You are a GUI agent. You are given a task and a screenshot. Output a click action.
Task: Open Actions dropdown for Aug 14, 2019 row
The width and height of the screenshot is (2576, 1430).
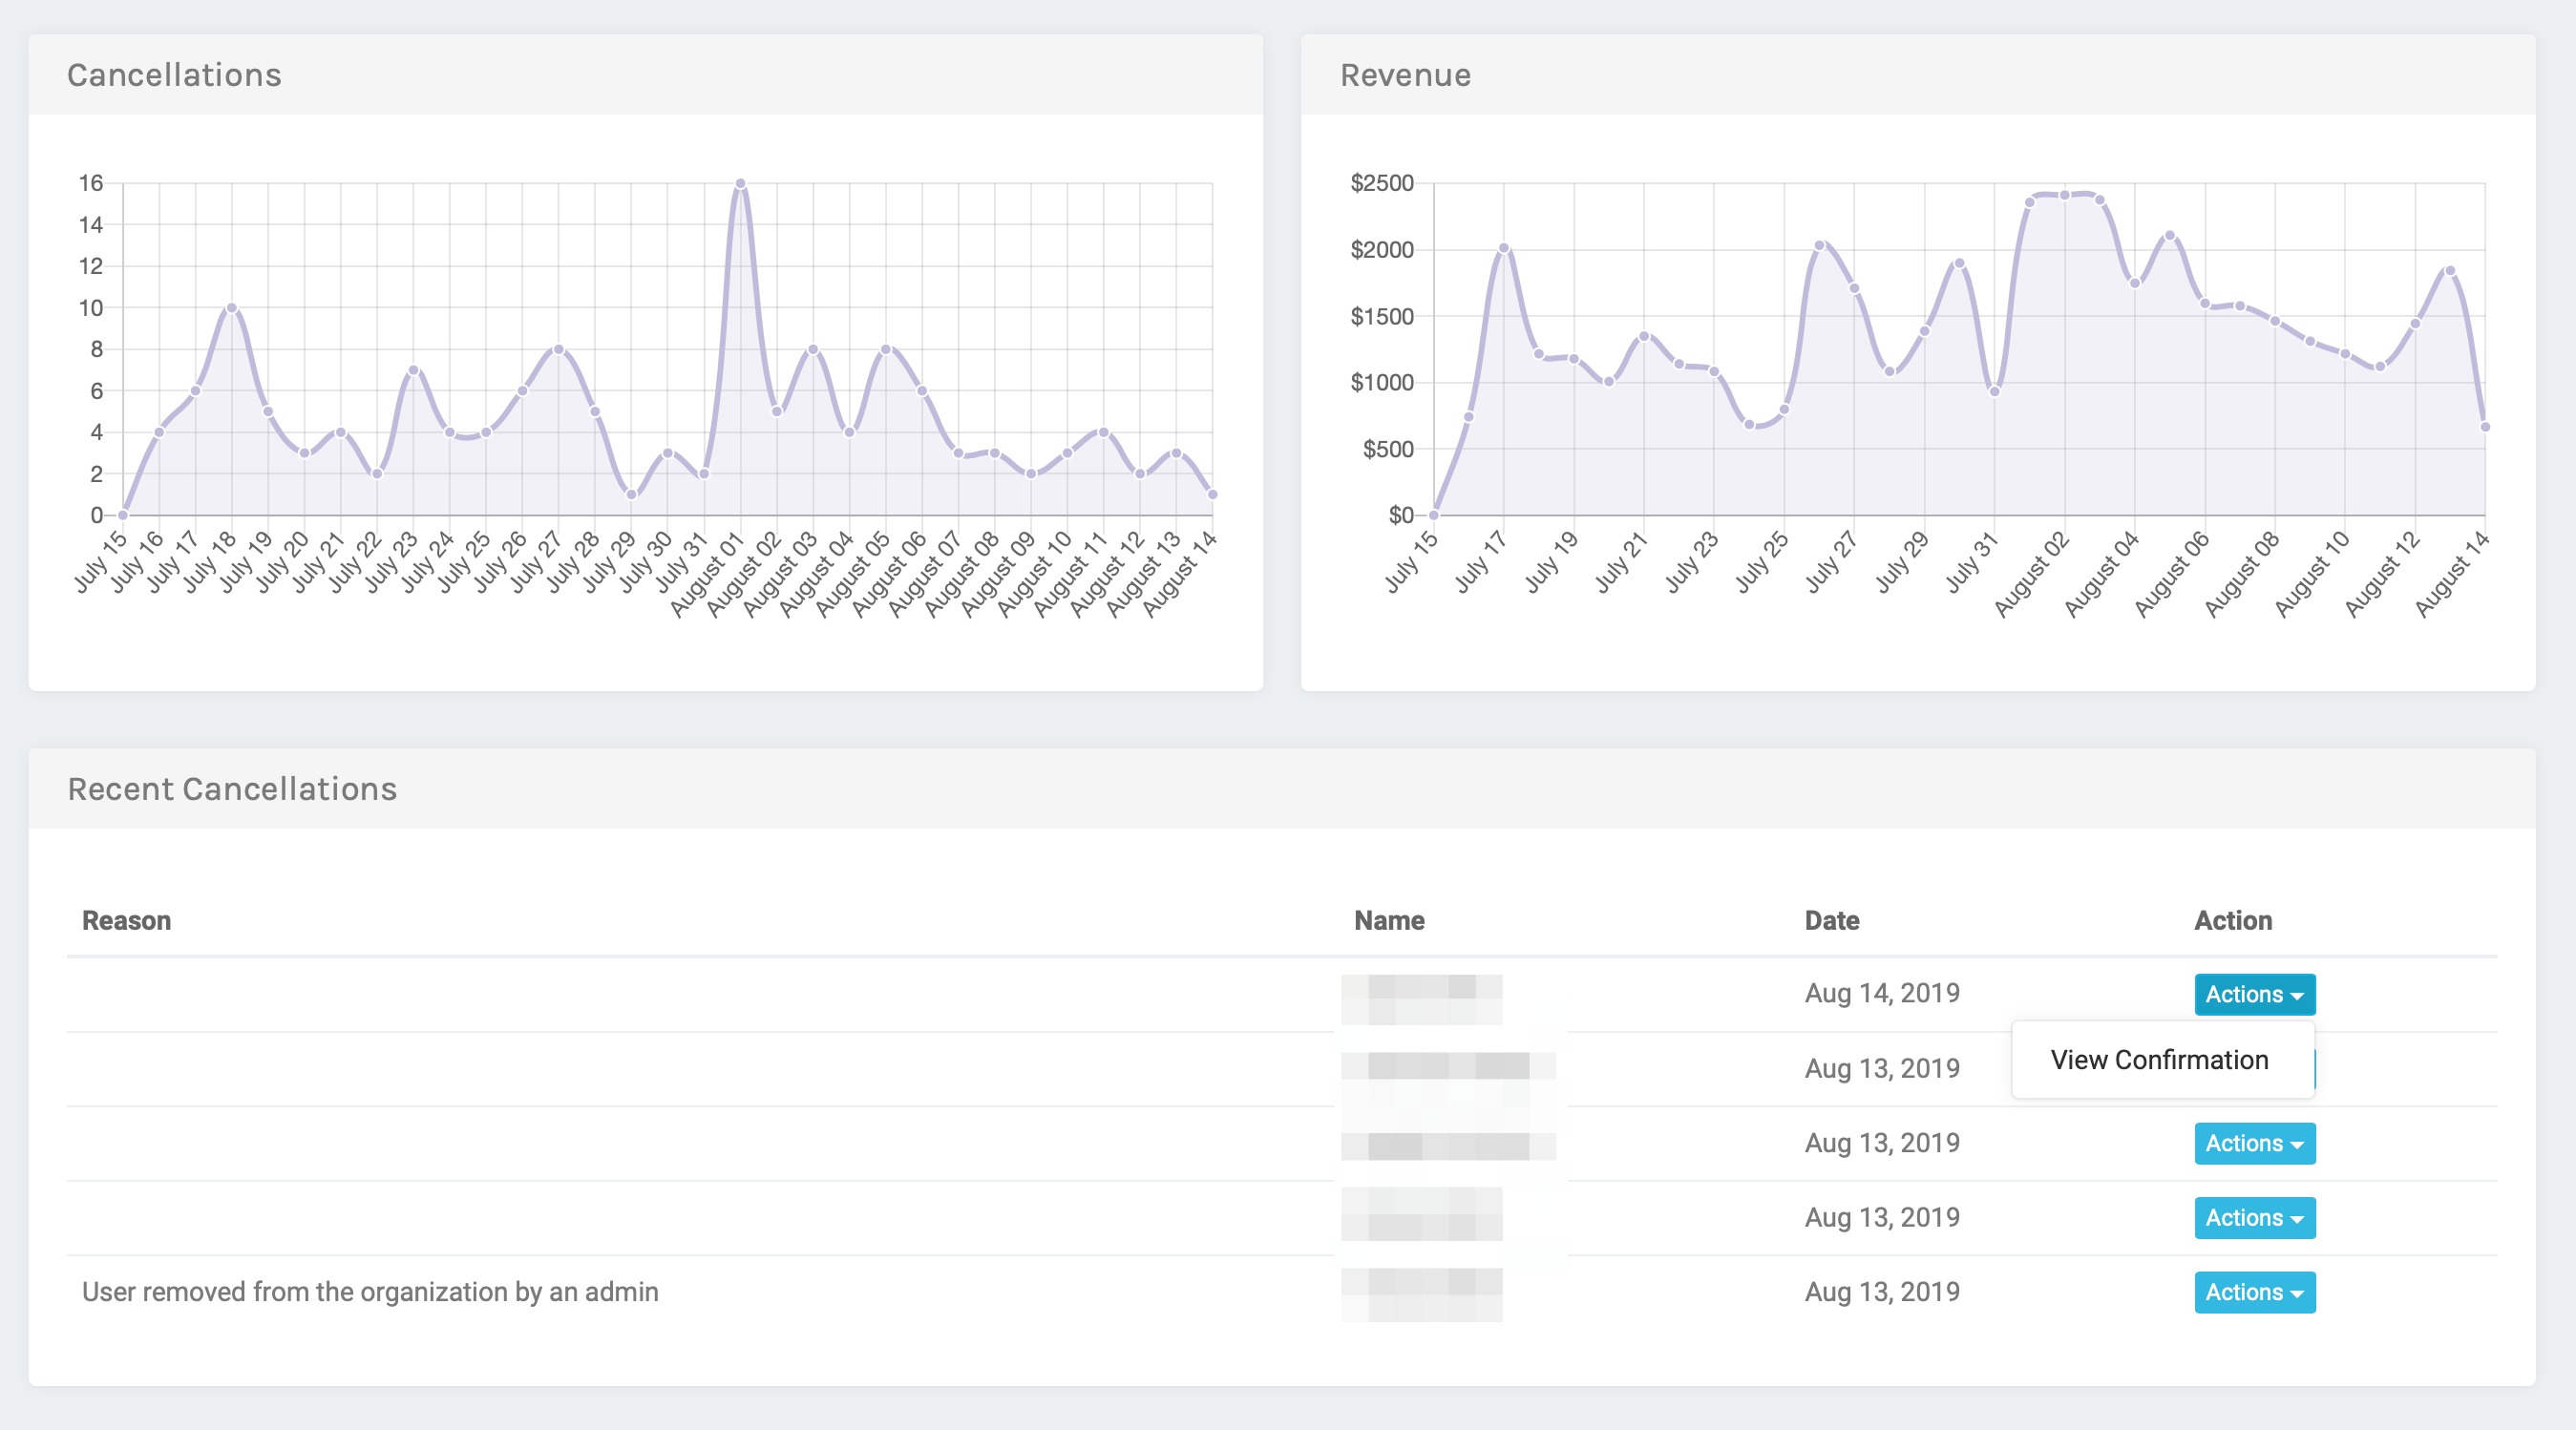pyautogui.click(x=2254, y=994)
